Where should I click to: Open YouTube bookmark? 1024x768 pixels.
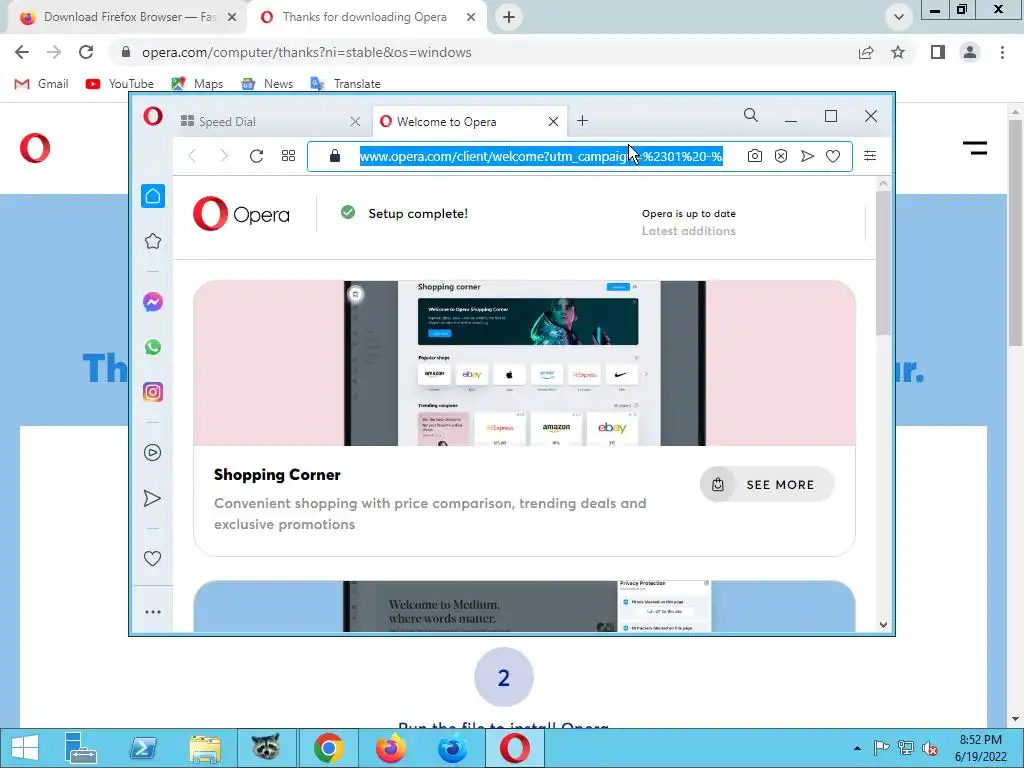(x=120, y=84)
